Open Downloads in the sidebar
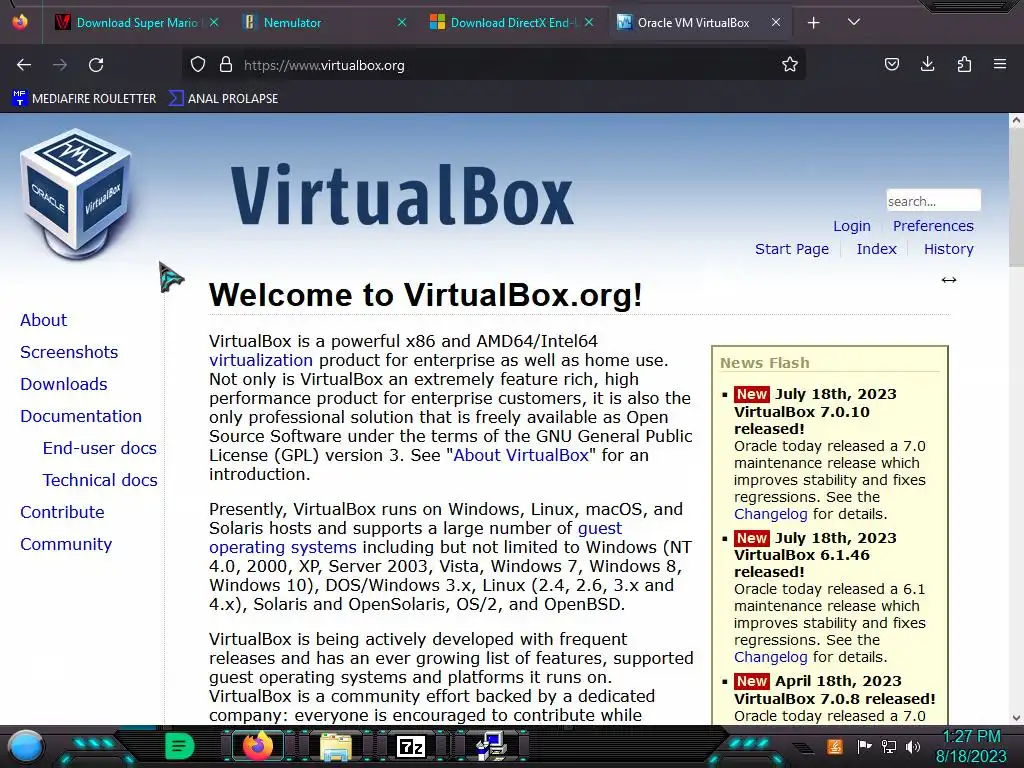This screenshot has width=1024, height=768. pos(64,385)
